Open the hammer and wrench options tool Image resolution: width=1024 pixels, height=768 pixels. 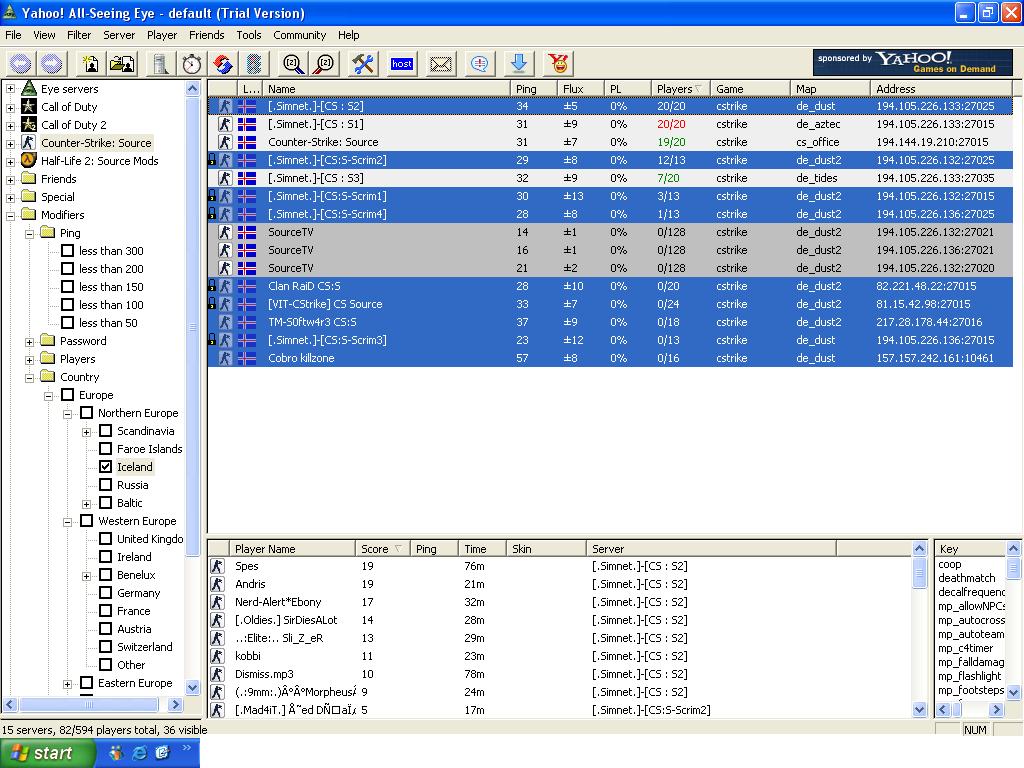[x=363, y=63]
